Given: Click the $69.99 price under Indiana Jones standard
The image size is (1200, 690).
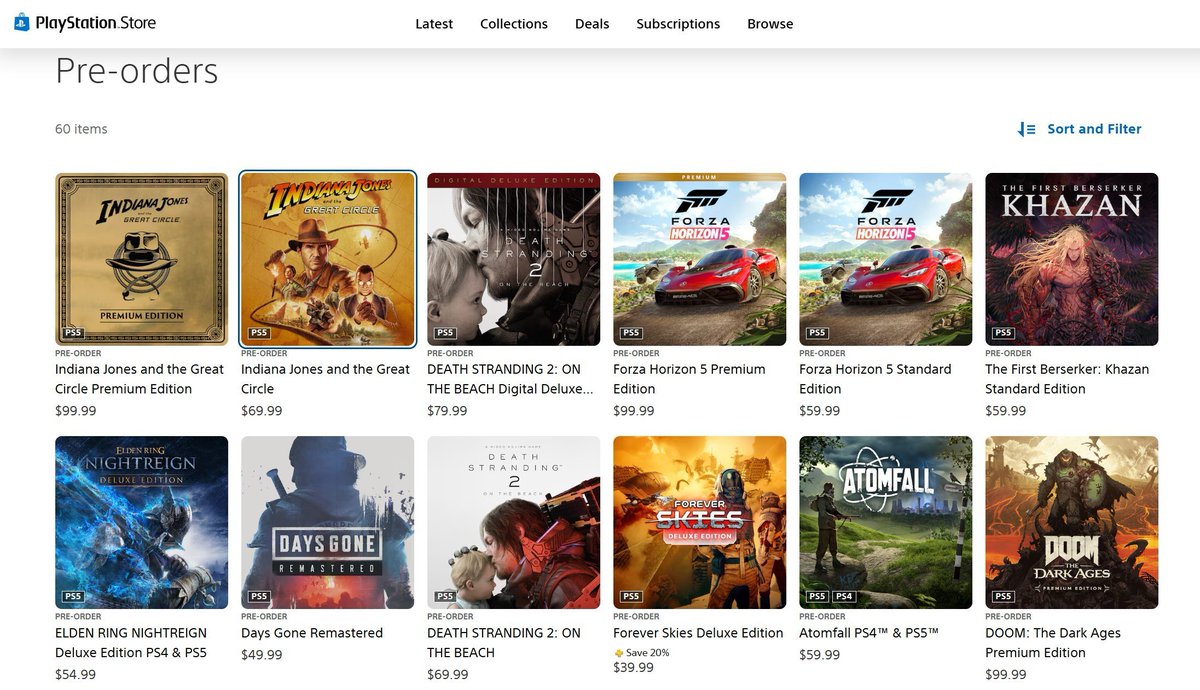Looking at the screenshot, I should [x=262, y=411].
